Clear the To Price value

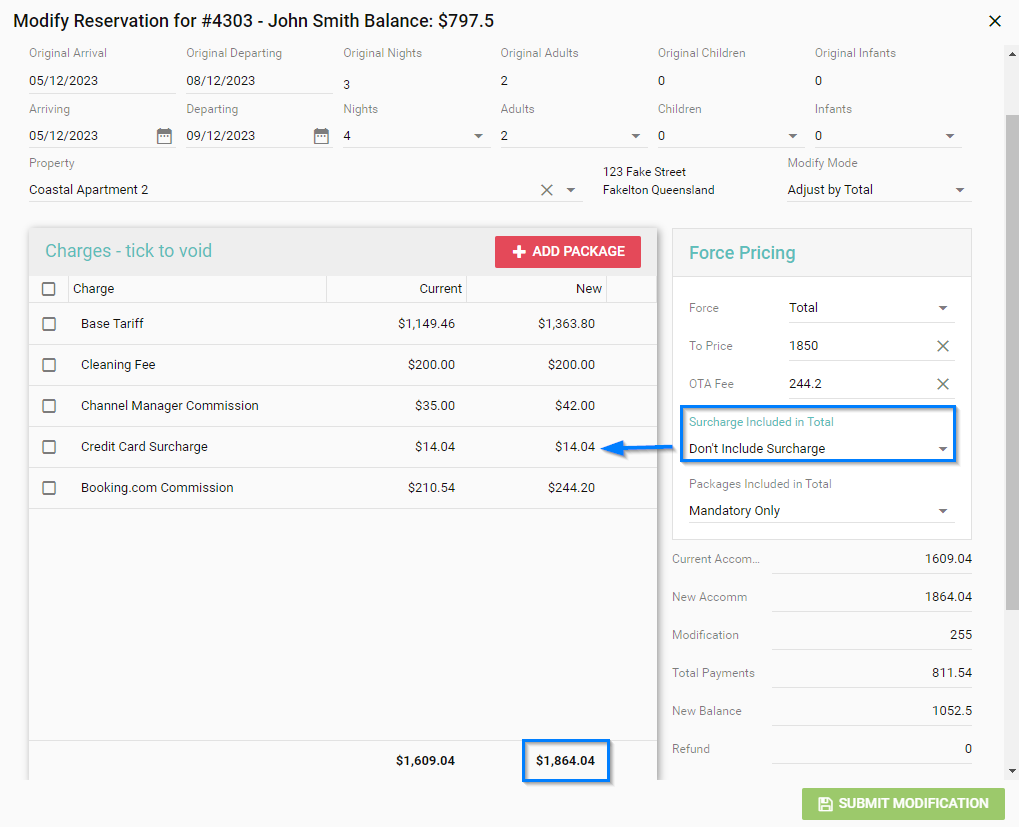tap(942, 346)
